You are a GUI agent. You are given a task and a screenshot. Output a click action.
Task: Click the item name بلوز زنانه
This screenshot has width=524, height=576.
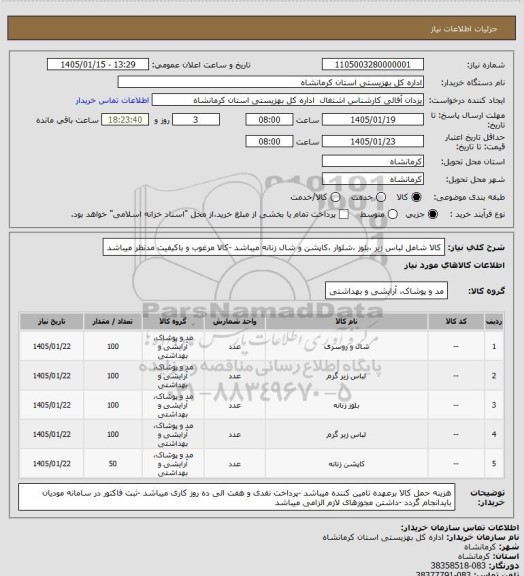tap(346, 405)
